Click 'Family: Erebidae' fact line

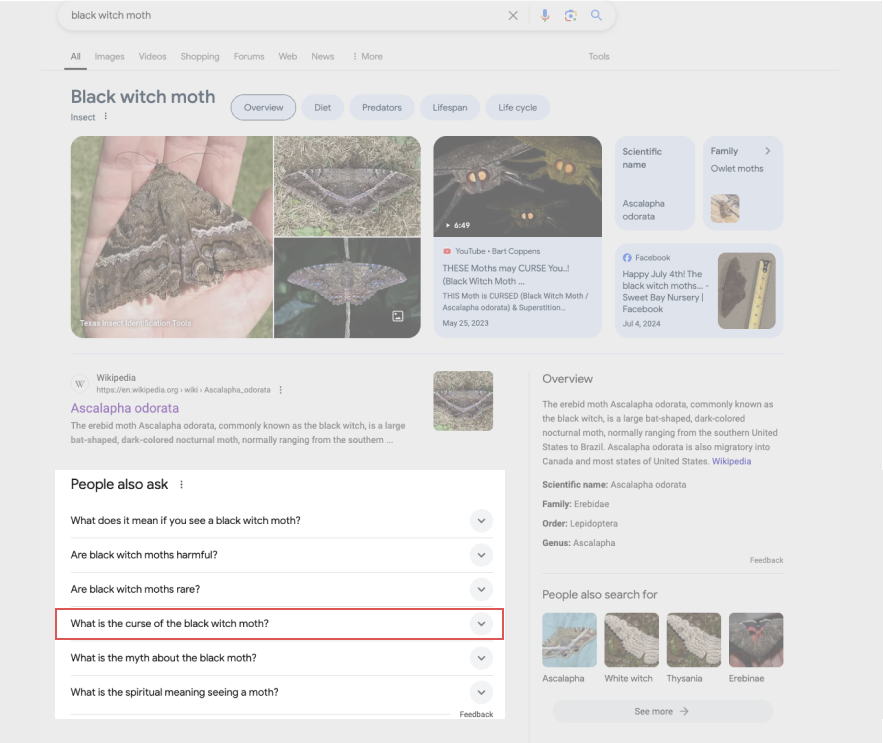coord(576,504)
